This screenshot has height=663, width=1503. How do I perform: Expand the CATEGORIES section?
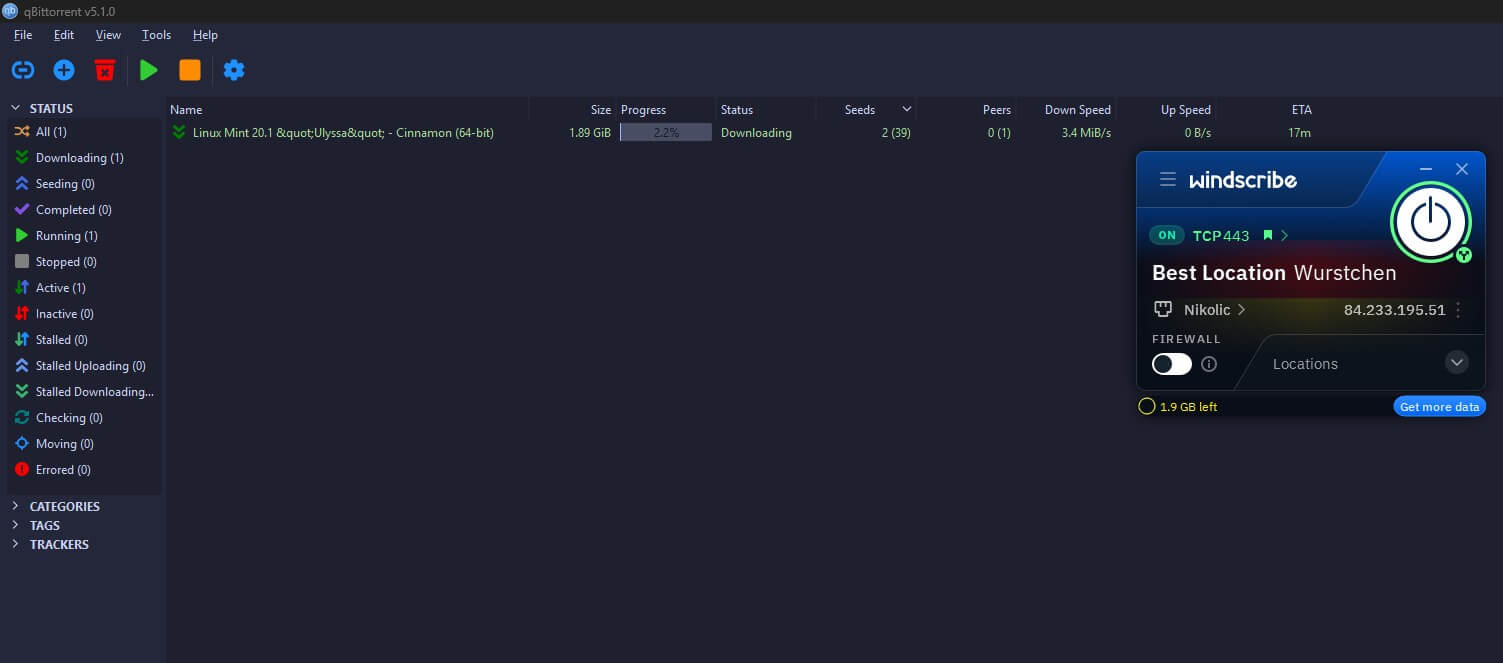click(15, 506)
